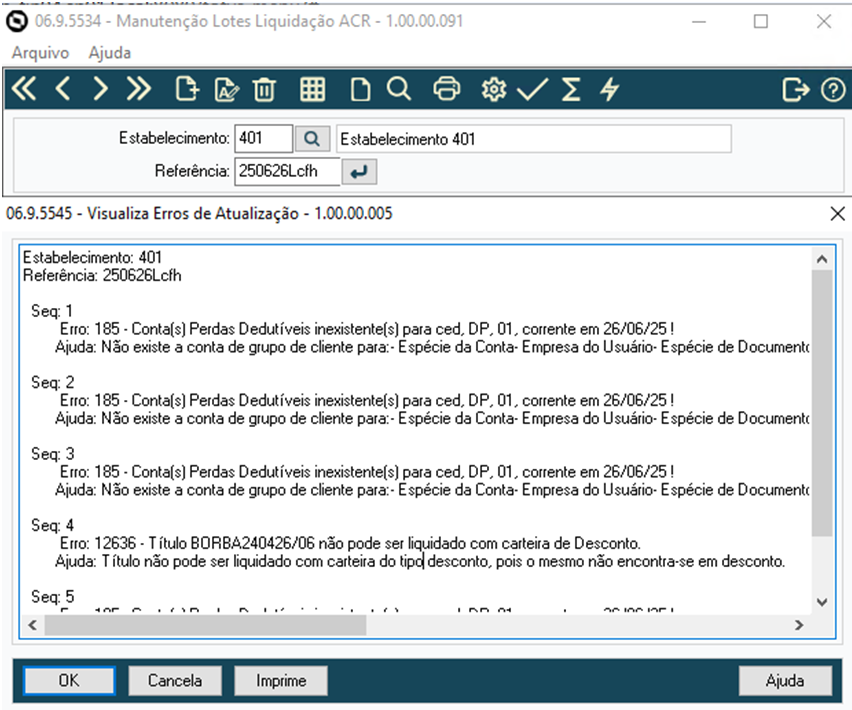The height and width of the screenshot is (710, 852).
Task: Confirm Referência with the enter arrow button
Action: (360, 171)
